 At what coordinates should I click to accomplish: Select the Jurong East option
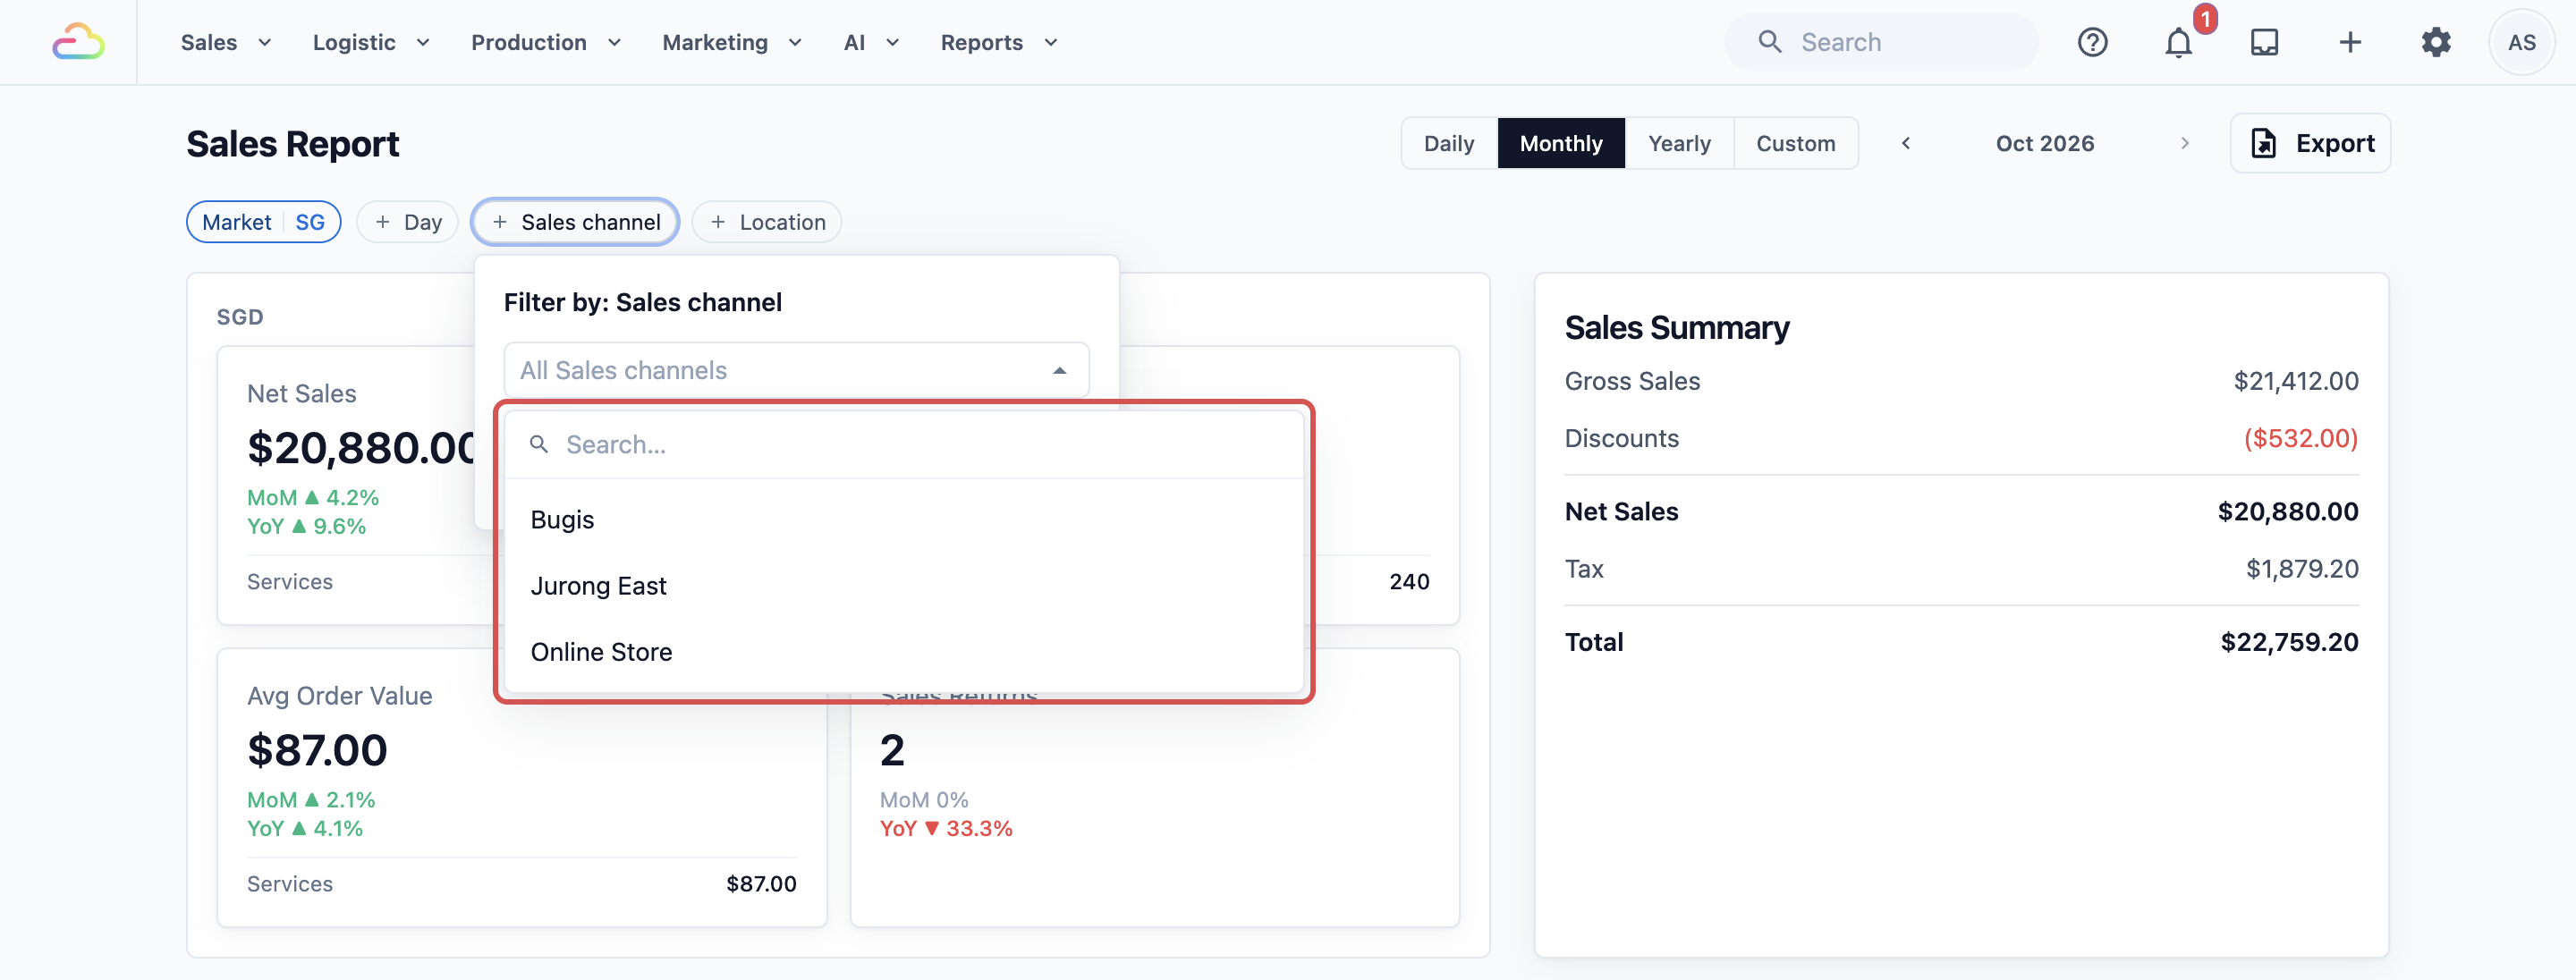(x=904, y=586)
